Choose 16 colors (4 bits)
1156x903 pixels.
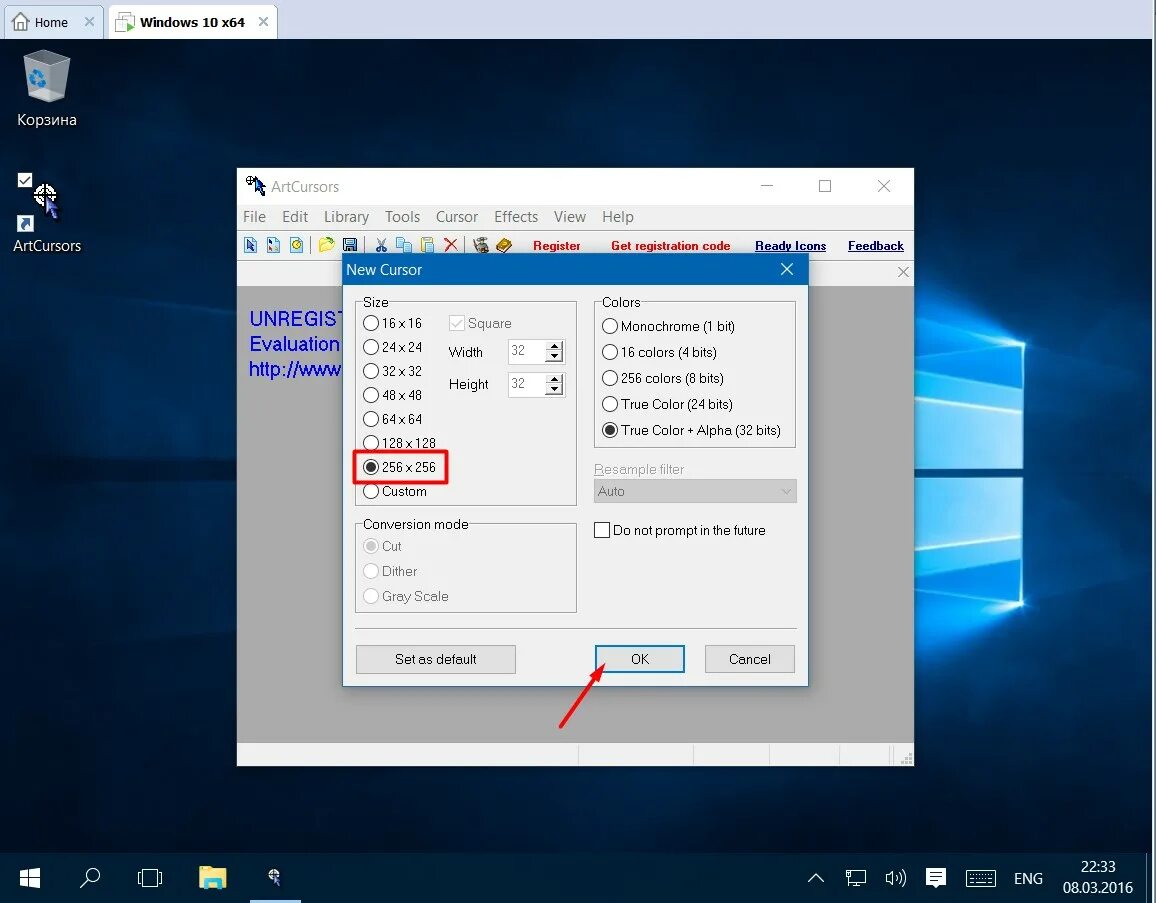click(x=659, y=352)
